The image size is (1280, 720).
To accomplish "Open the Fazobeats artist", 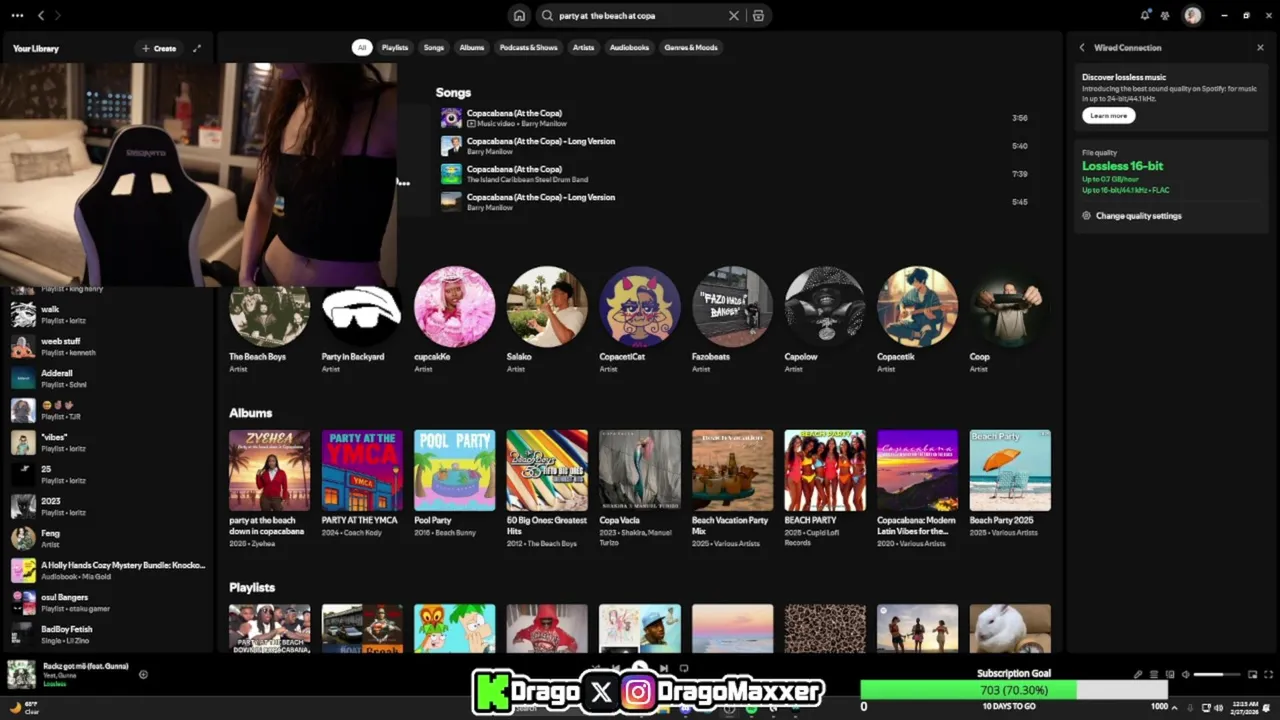I will pyautogui.click(x=732, y=320).
